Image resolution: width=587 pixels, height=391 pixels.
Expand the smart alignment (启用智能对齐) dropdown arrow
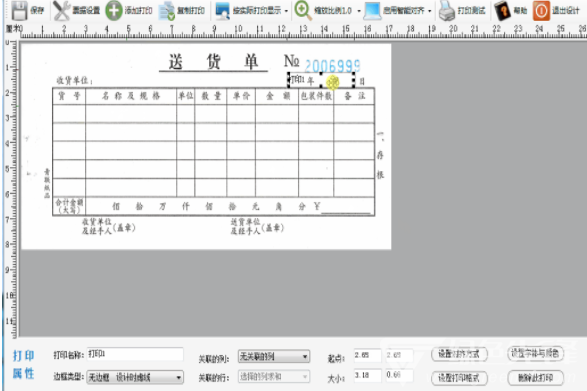[429, 11]
